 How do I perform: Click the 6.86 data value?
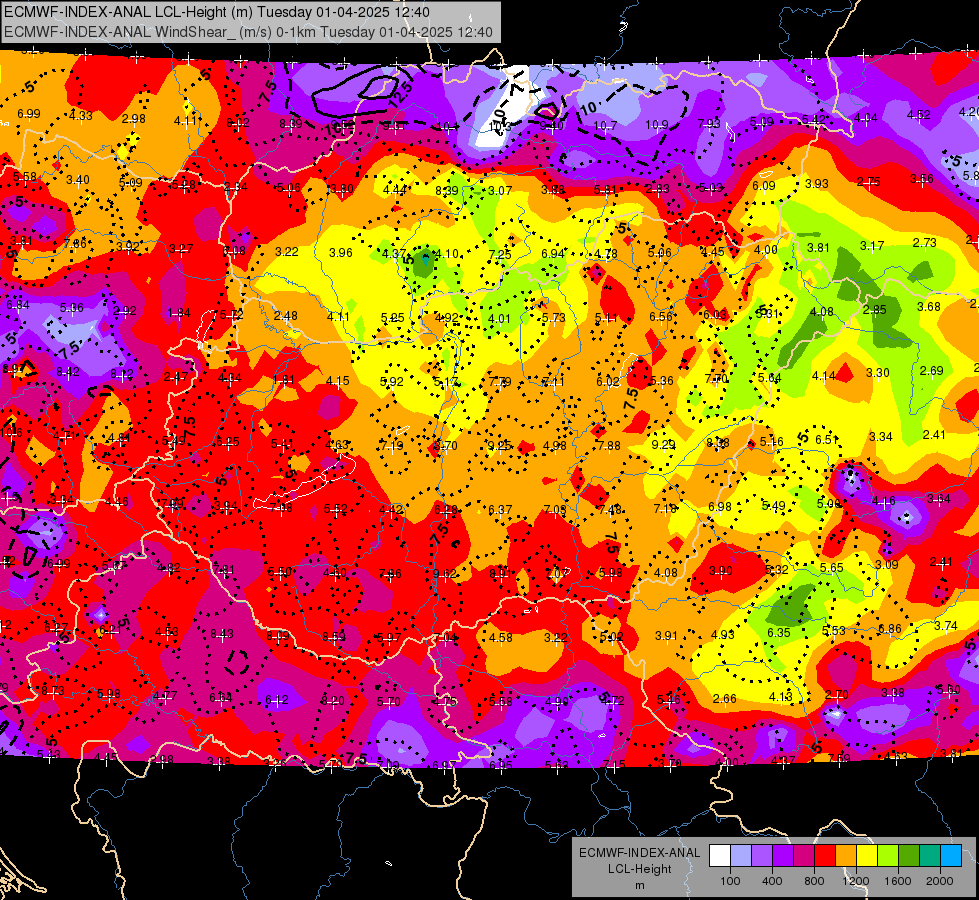point(890,628)
